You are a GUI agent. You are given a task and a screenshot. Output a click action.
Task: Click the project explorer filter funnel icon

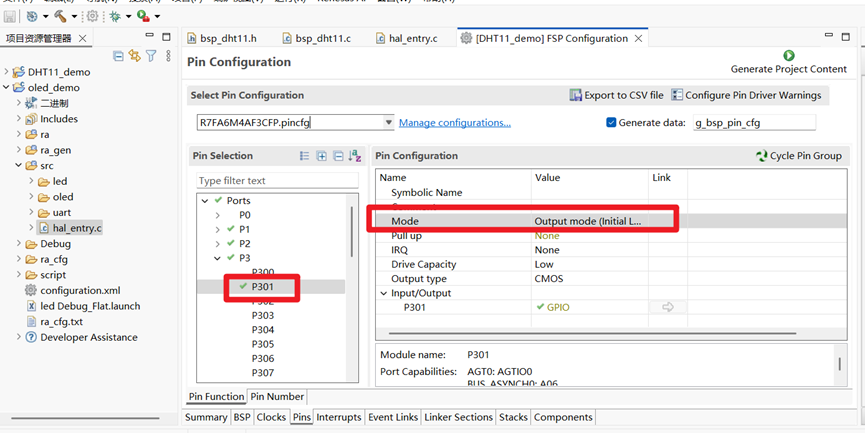(x=151, y=56)
